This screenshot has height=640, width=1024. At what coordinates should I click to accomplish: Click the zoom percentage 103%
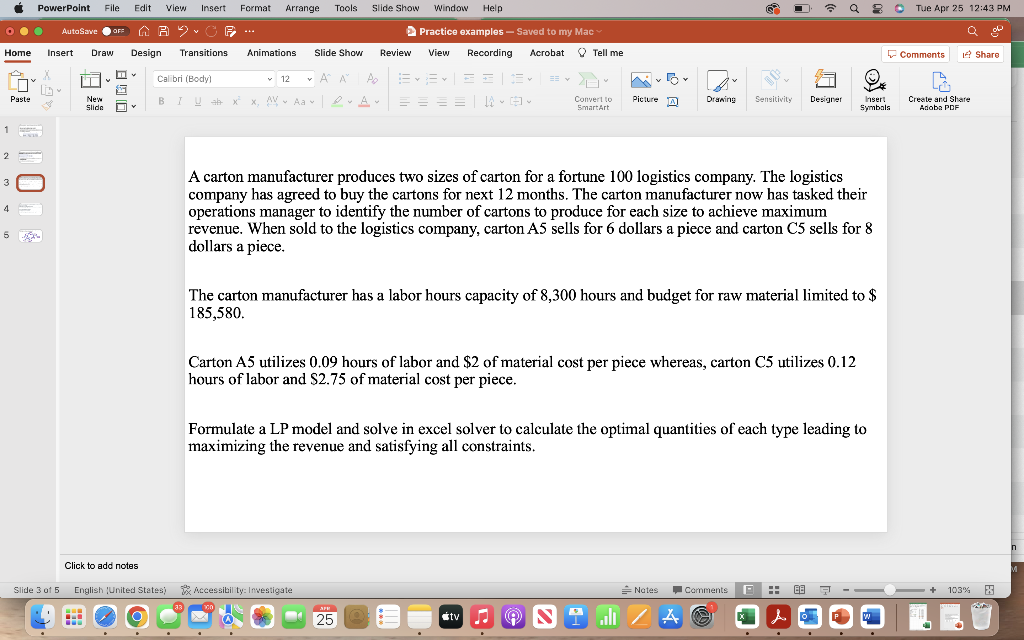coord(959,590)
